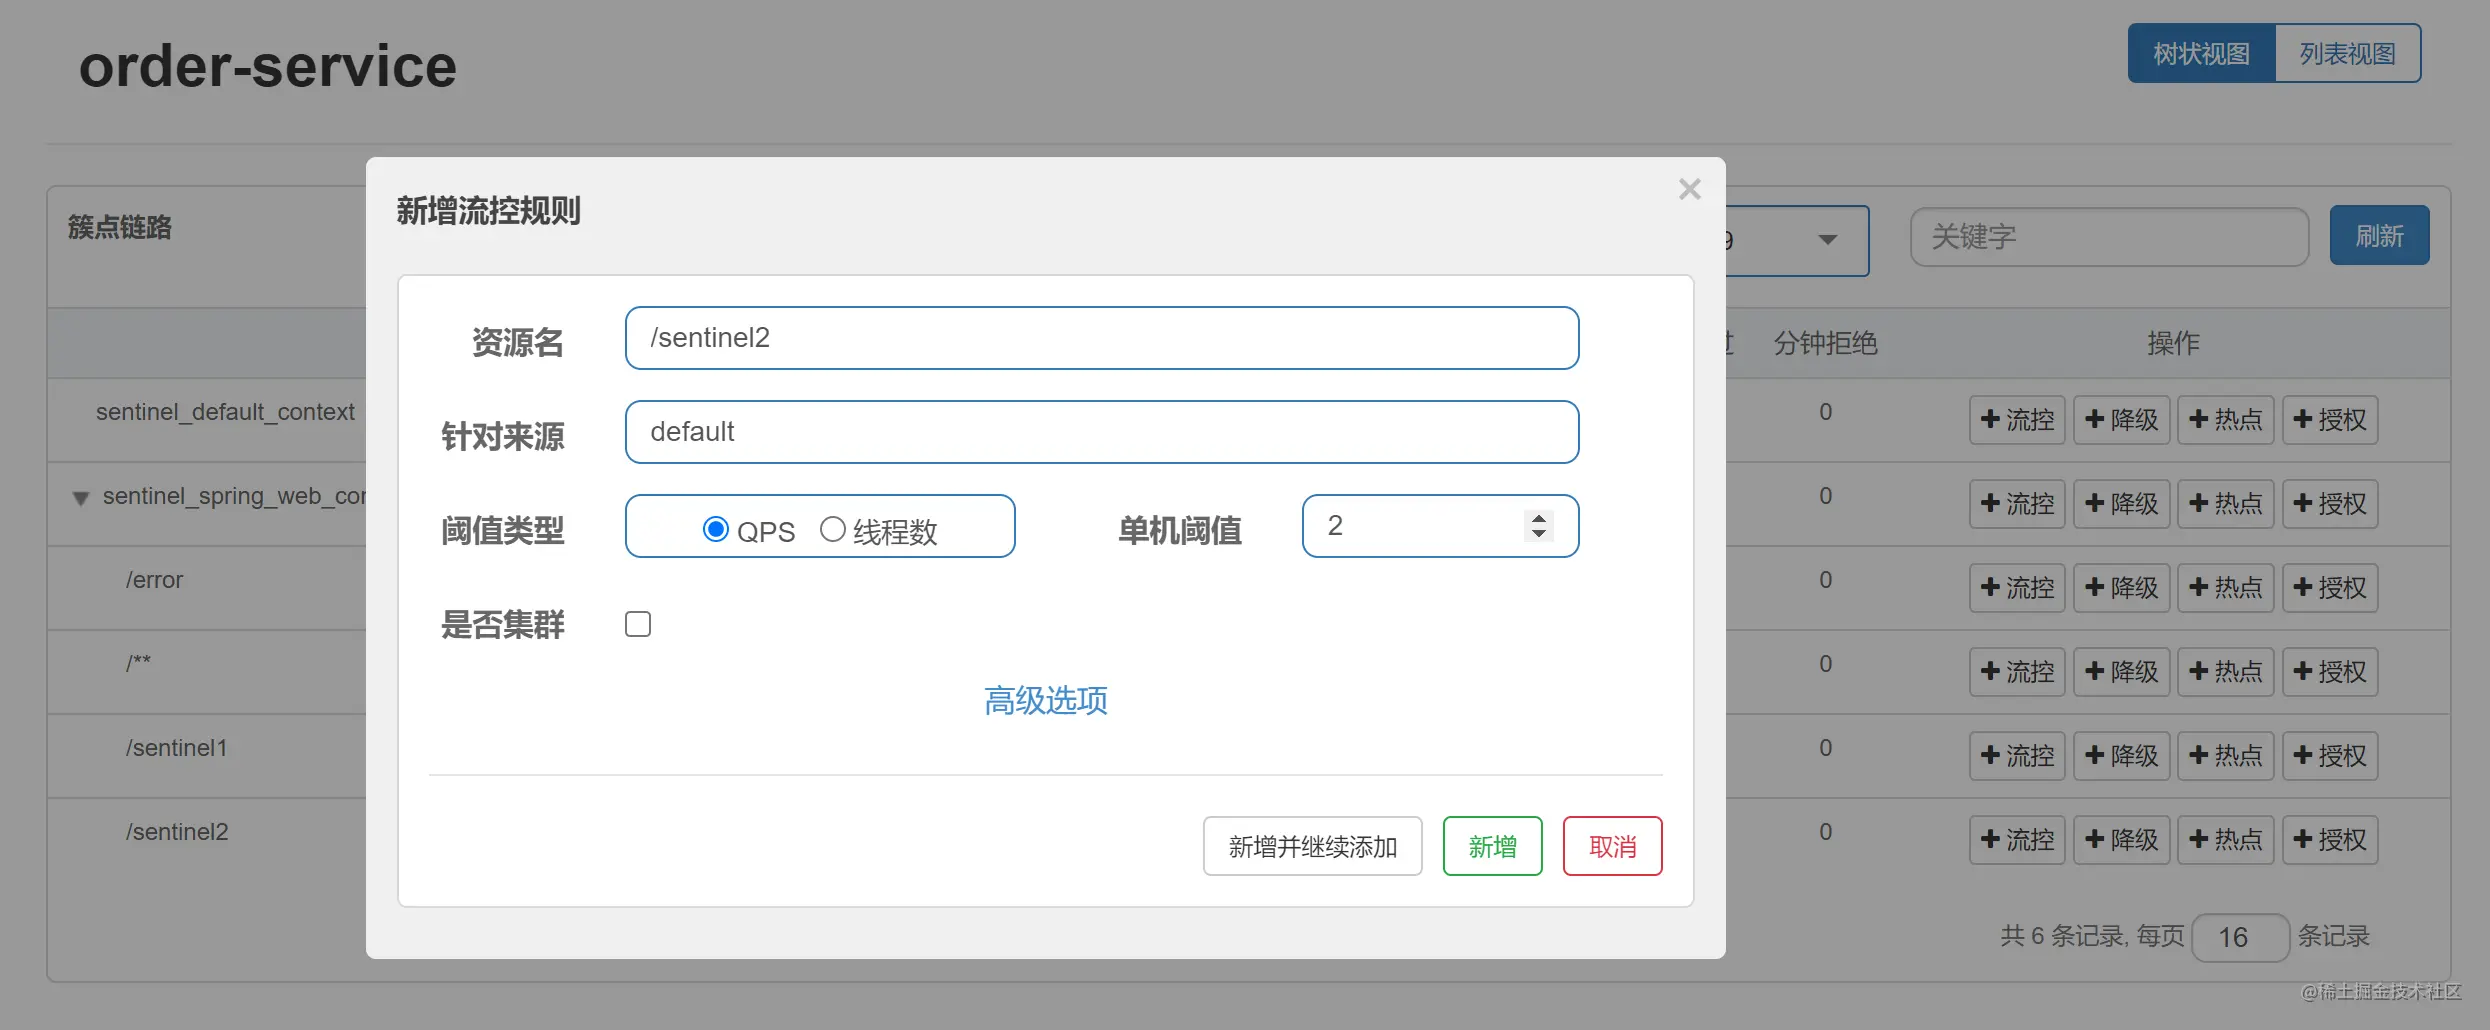Select the /sentinel1 resource row
2490x1030 pixels.
point(177,748)
